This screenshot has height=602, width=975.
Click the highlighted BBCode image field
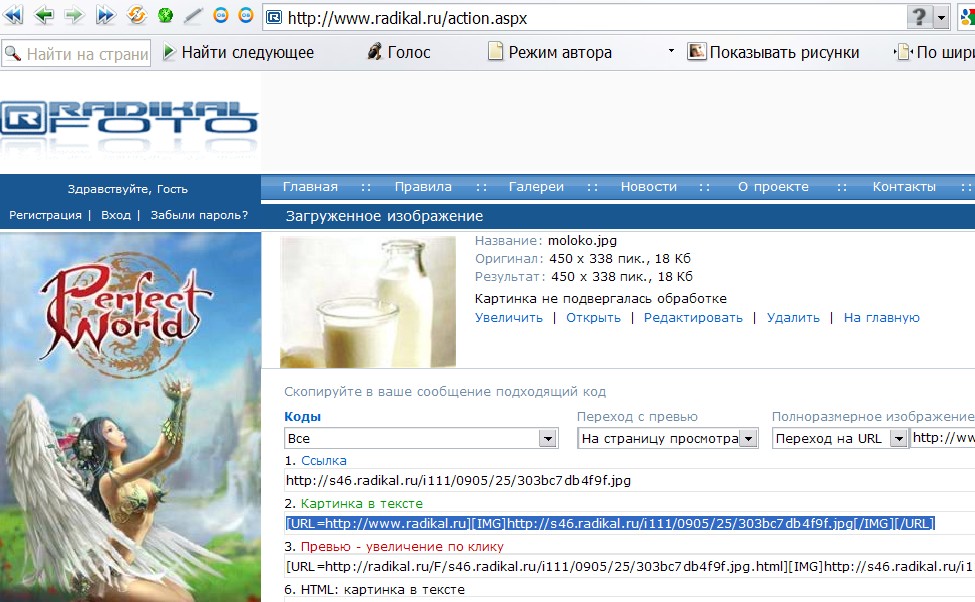pos(629,524)
